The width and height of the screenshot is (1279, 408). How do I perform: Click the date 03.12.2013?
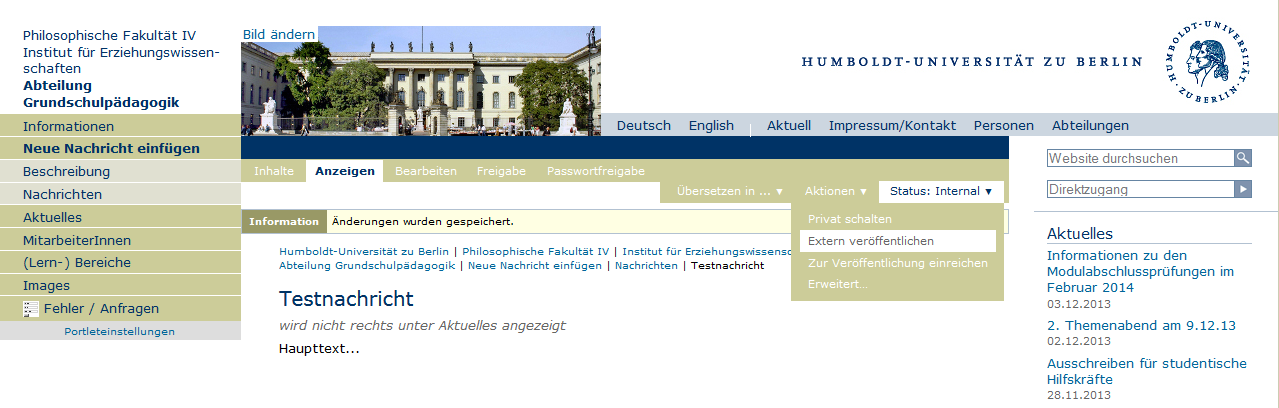pyautogui.click(x=1079, y=303)
